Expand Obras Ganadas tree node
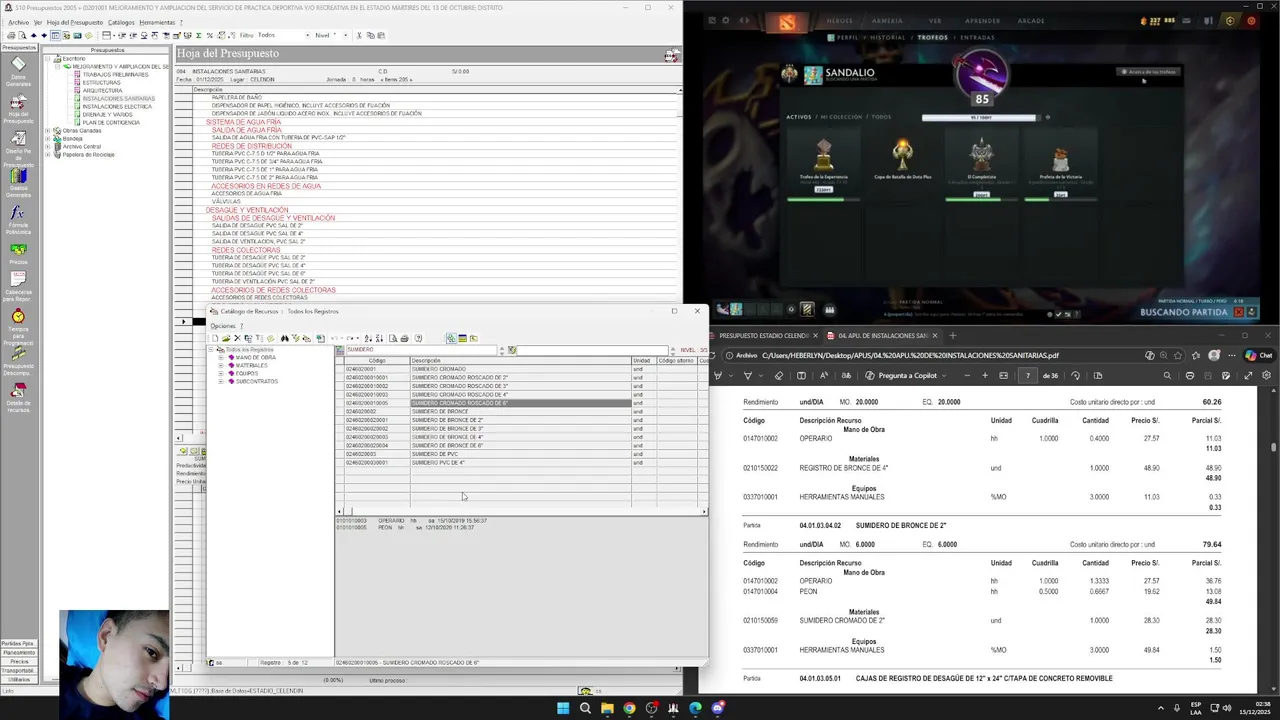 coord(47,130)
